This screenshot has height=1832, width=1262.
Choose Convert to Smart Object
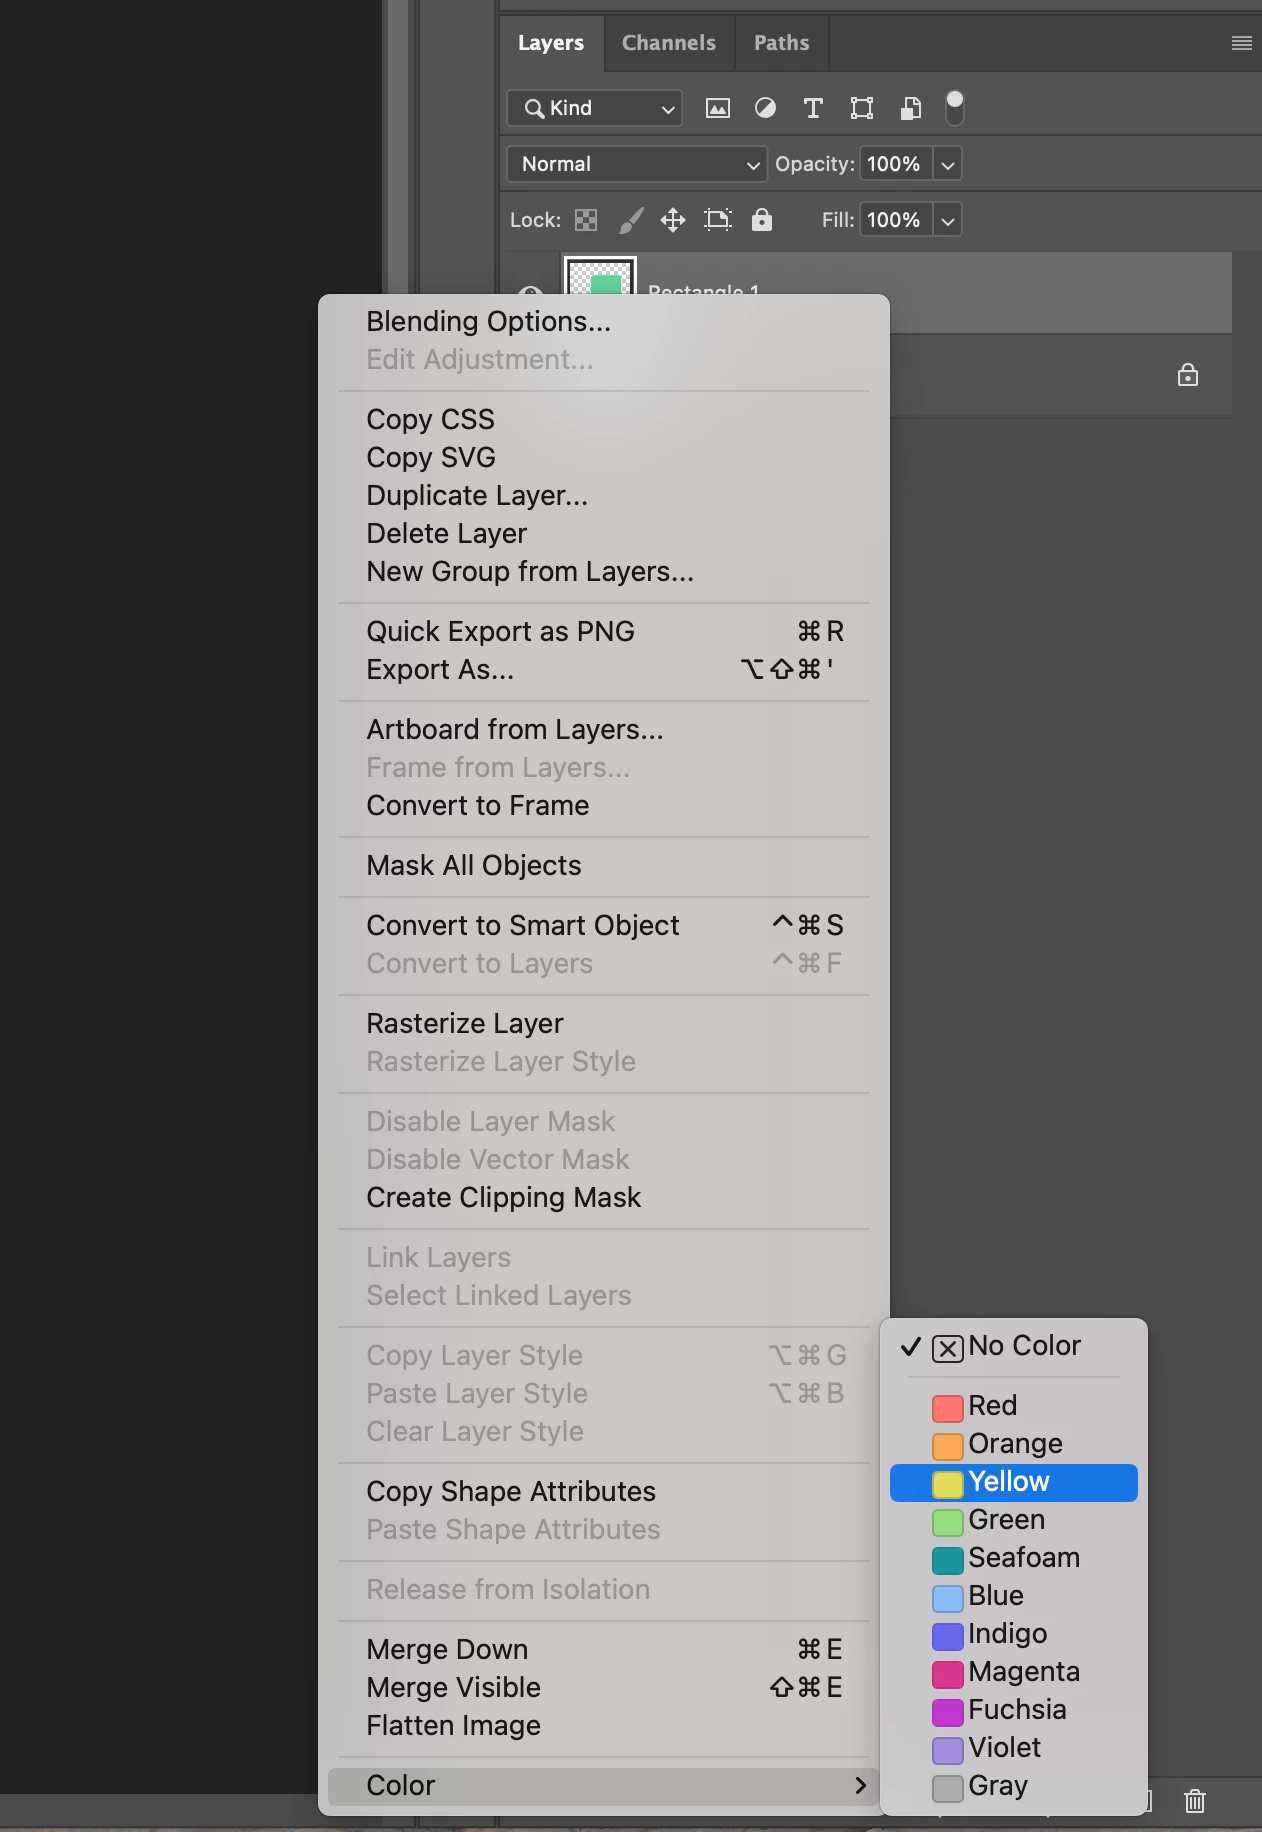[x=604, y=925]
